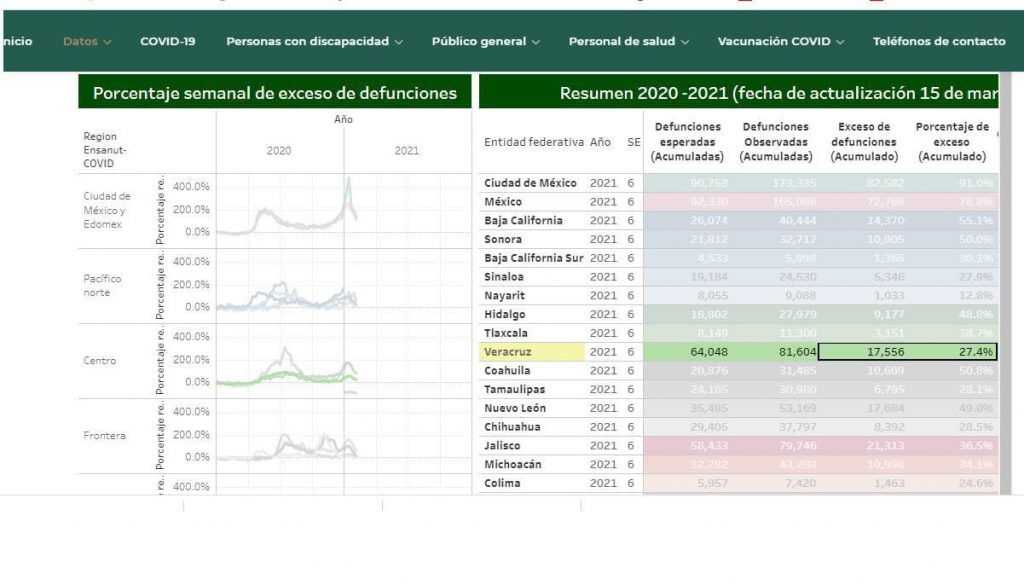Screen dimensions: 1024x585
Task: Go to Teléfonos de contacto
Action: coord(938,41)
